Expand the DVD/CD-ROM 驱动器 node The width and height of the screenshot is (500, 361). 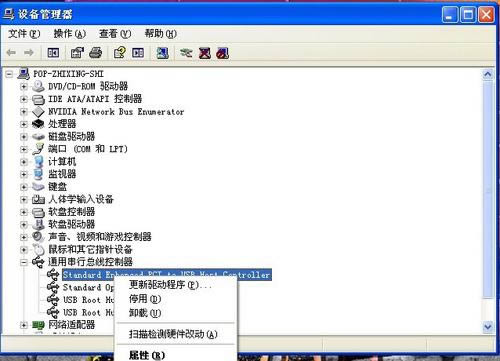point(23,87)
